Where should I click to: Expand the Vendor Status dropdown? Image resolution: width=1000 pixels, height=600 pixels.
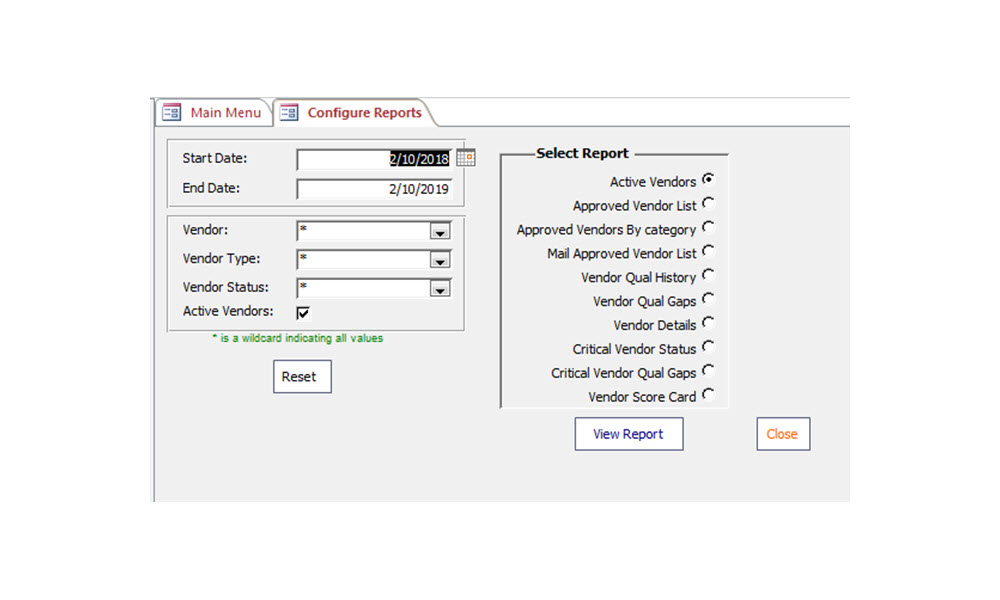[439, 290]
